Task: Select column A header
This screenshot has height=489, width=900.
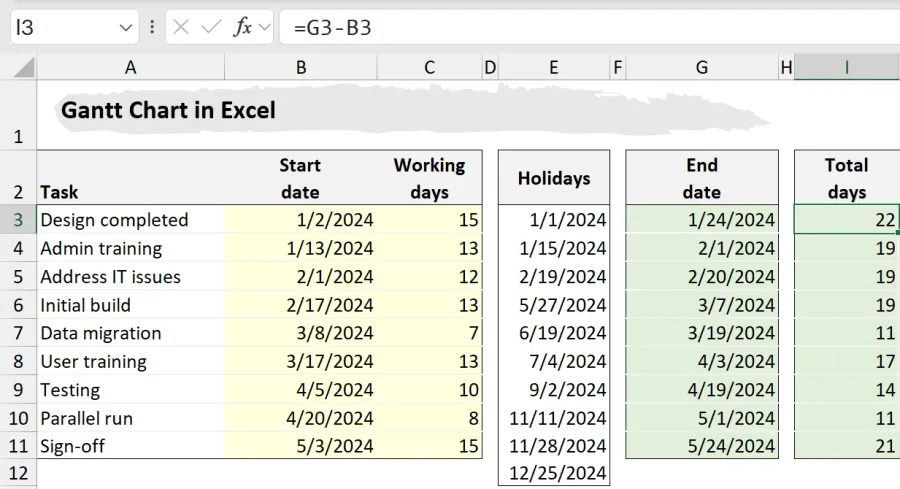Action: click(131, 67)
